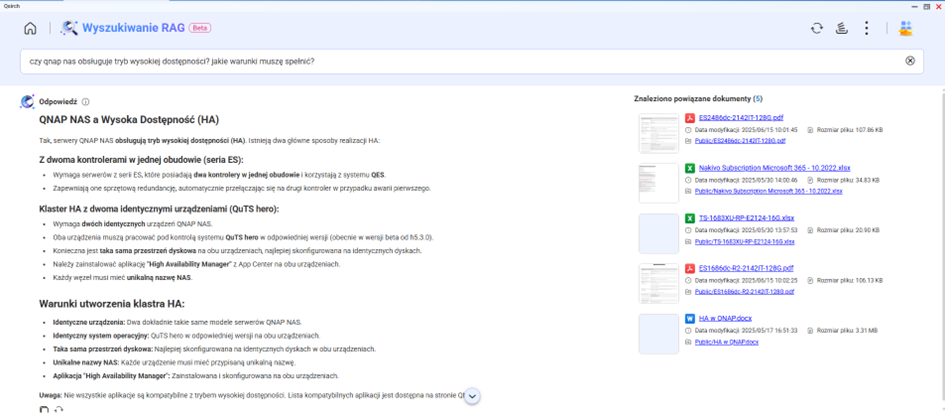Open TS-1683XU-RP-E2124-16G.xlsx document link

[x=747, y=218]
